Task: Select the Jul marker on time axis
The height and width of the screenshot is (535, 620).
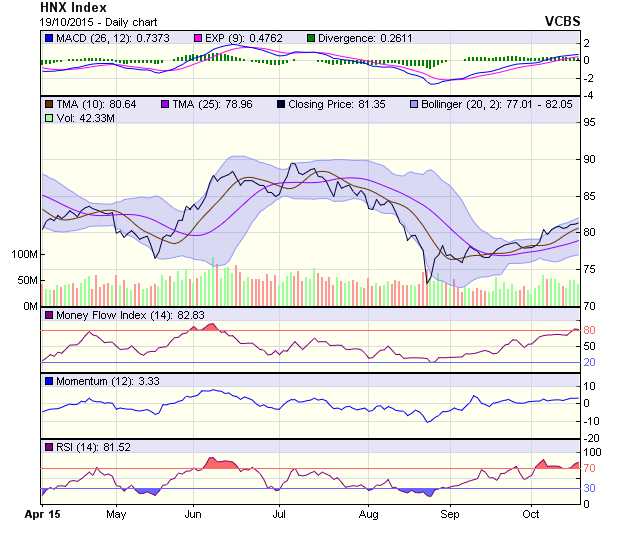Action: (280, 514)
